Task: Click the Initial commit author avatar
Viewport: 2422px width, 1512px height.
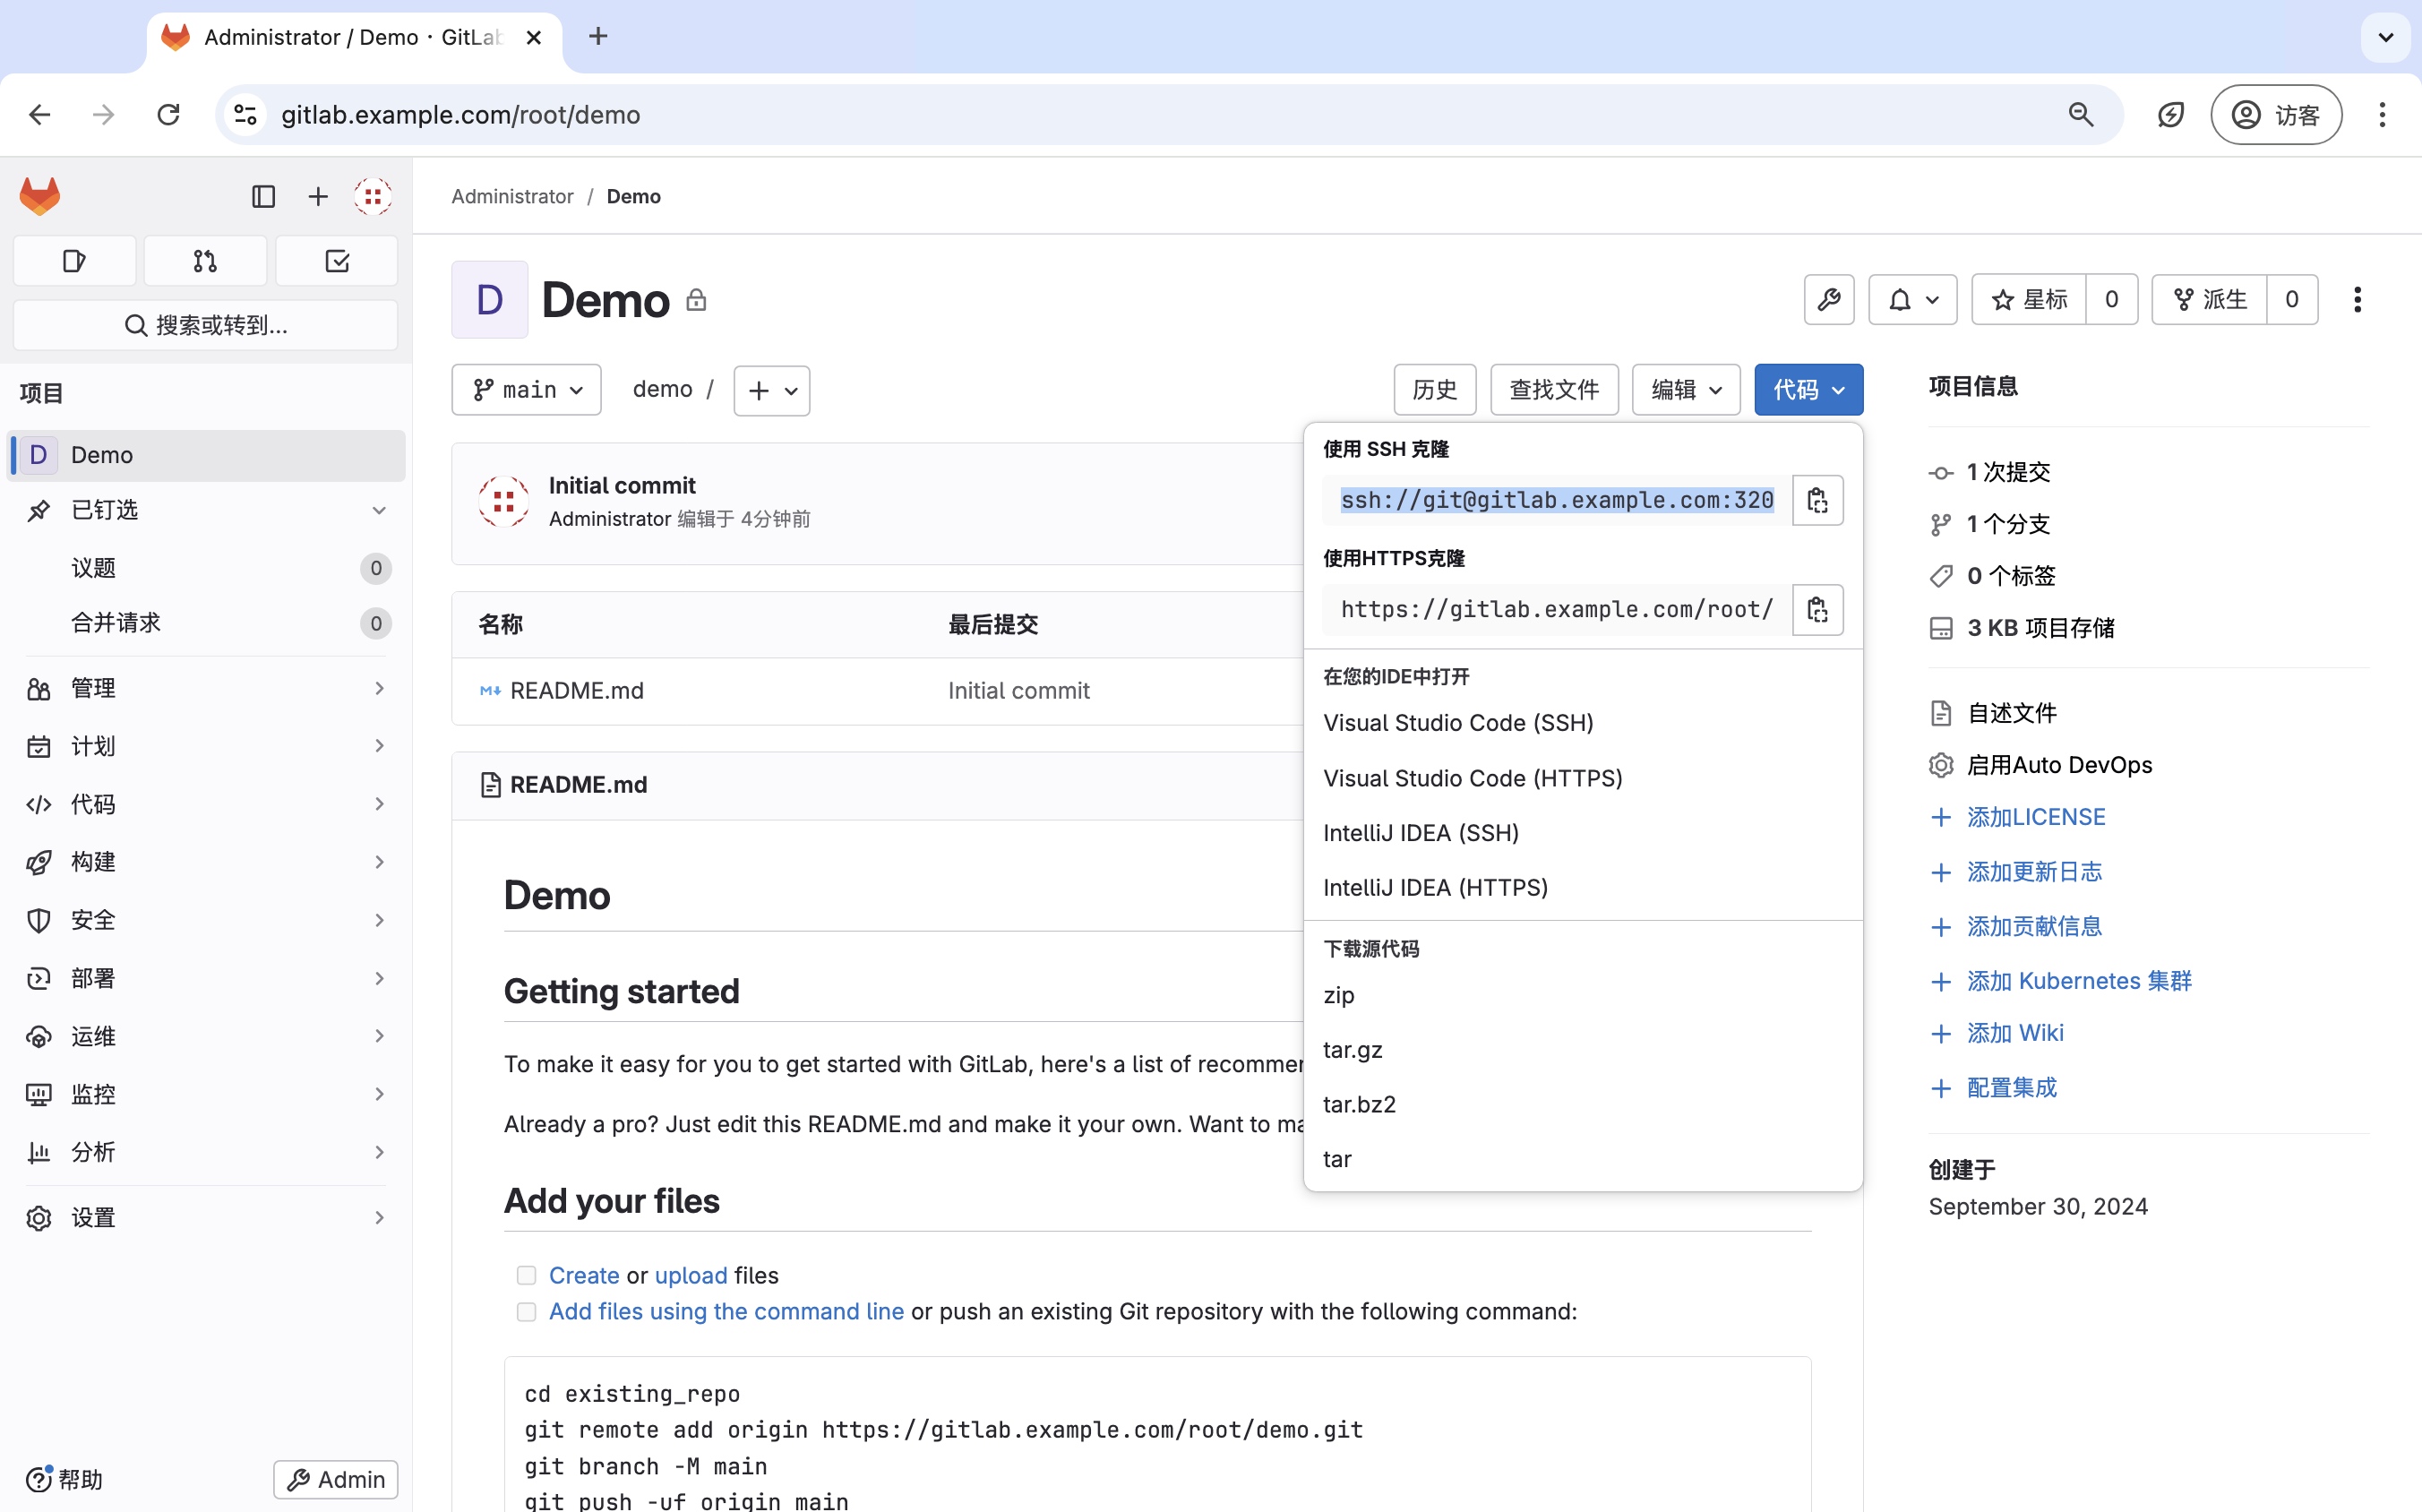Action: pyautogui.click(x=503, y=501)
